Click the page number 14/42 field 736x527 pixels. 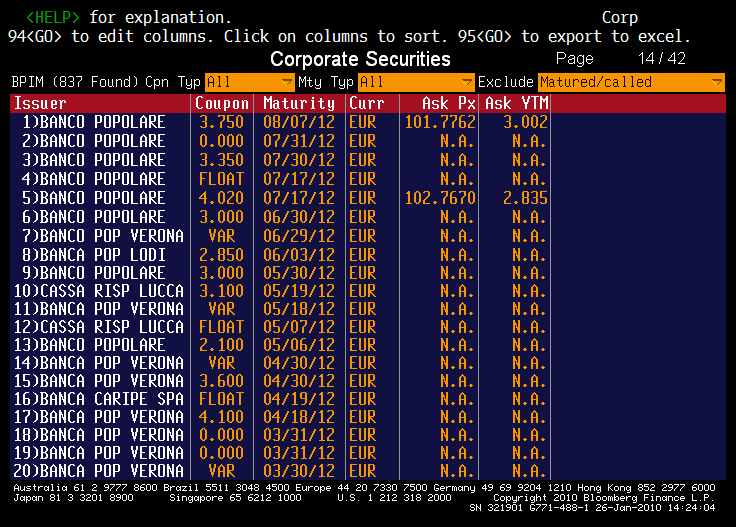coord(661,58)
